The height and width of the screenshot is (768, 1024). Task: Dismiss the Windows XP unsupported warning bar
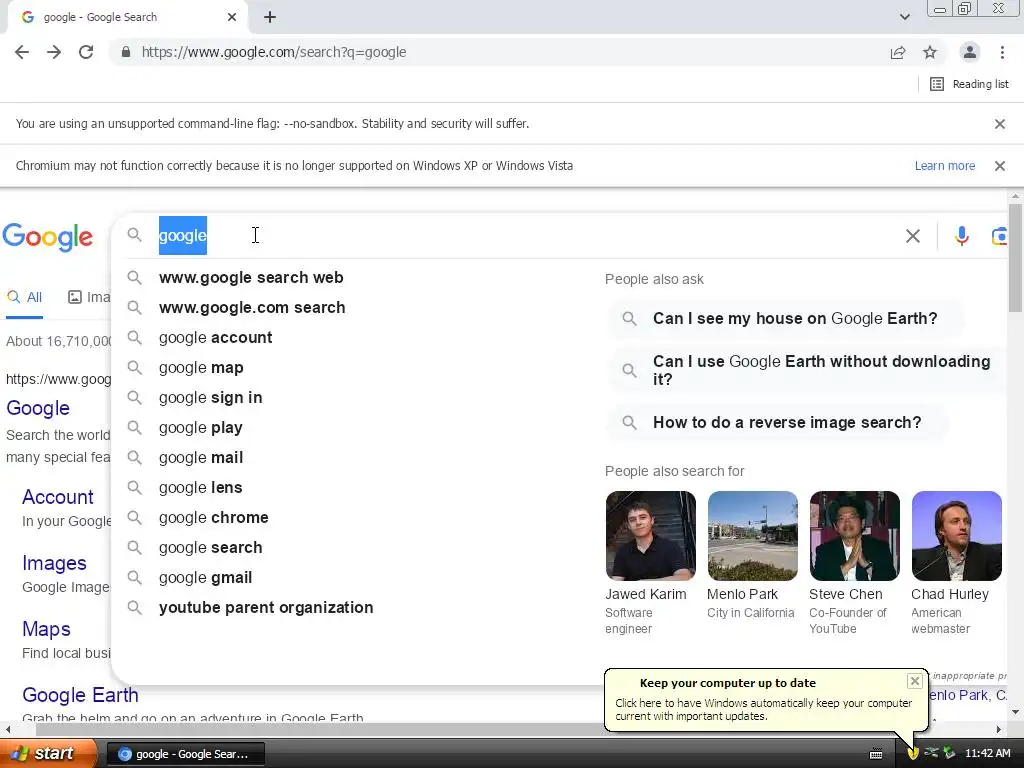point(999,166)
